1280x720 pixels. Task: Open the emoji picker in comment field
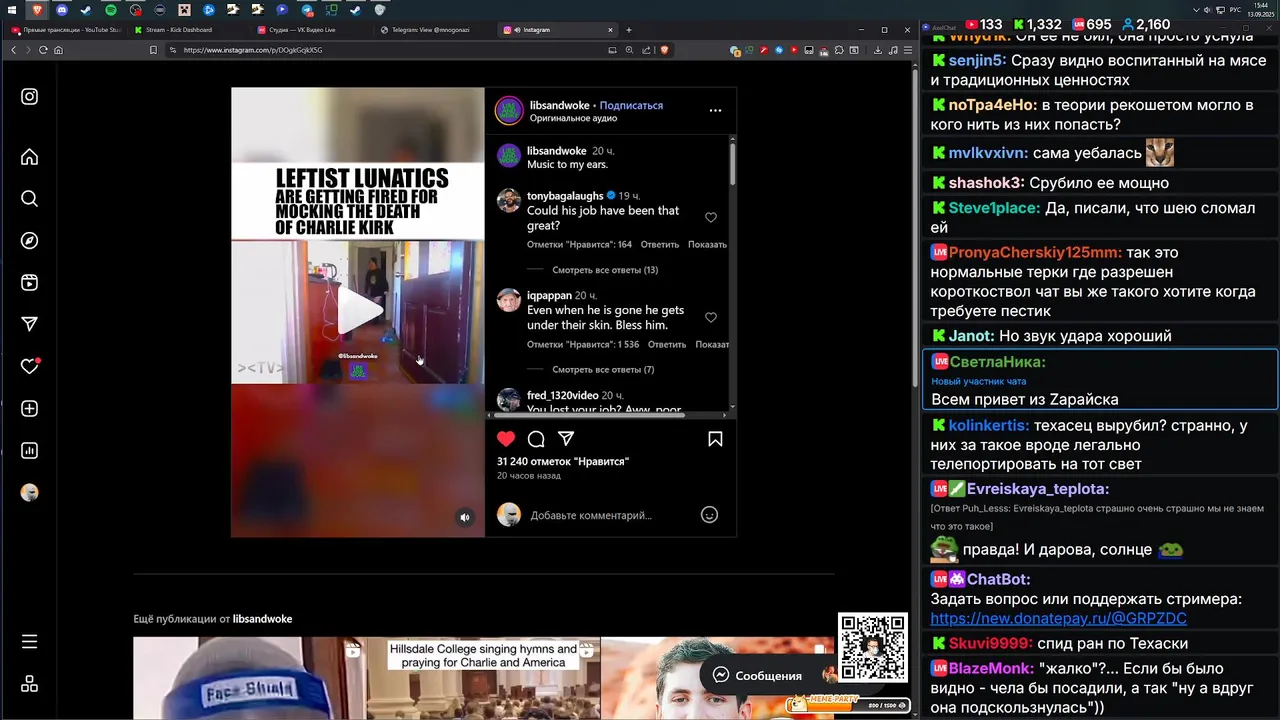tap(709, 515)
